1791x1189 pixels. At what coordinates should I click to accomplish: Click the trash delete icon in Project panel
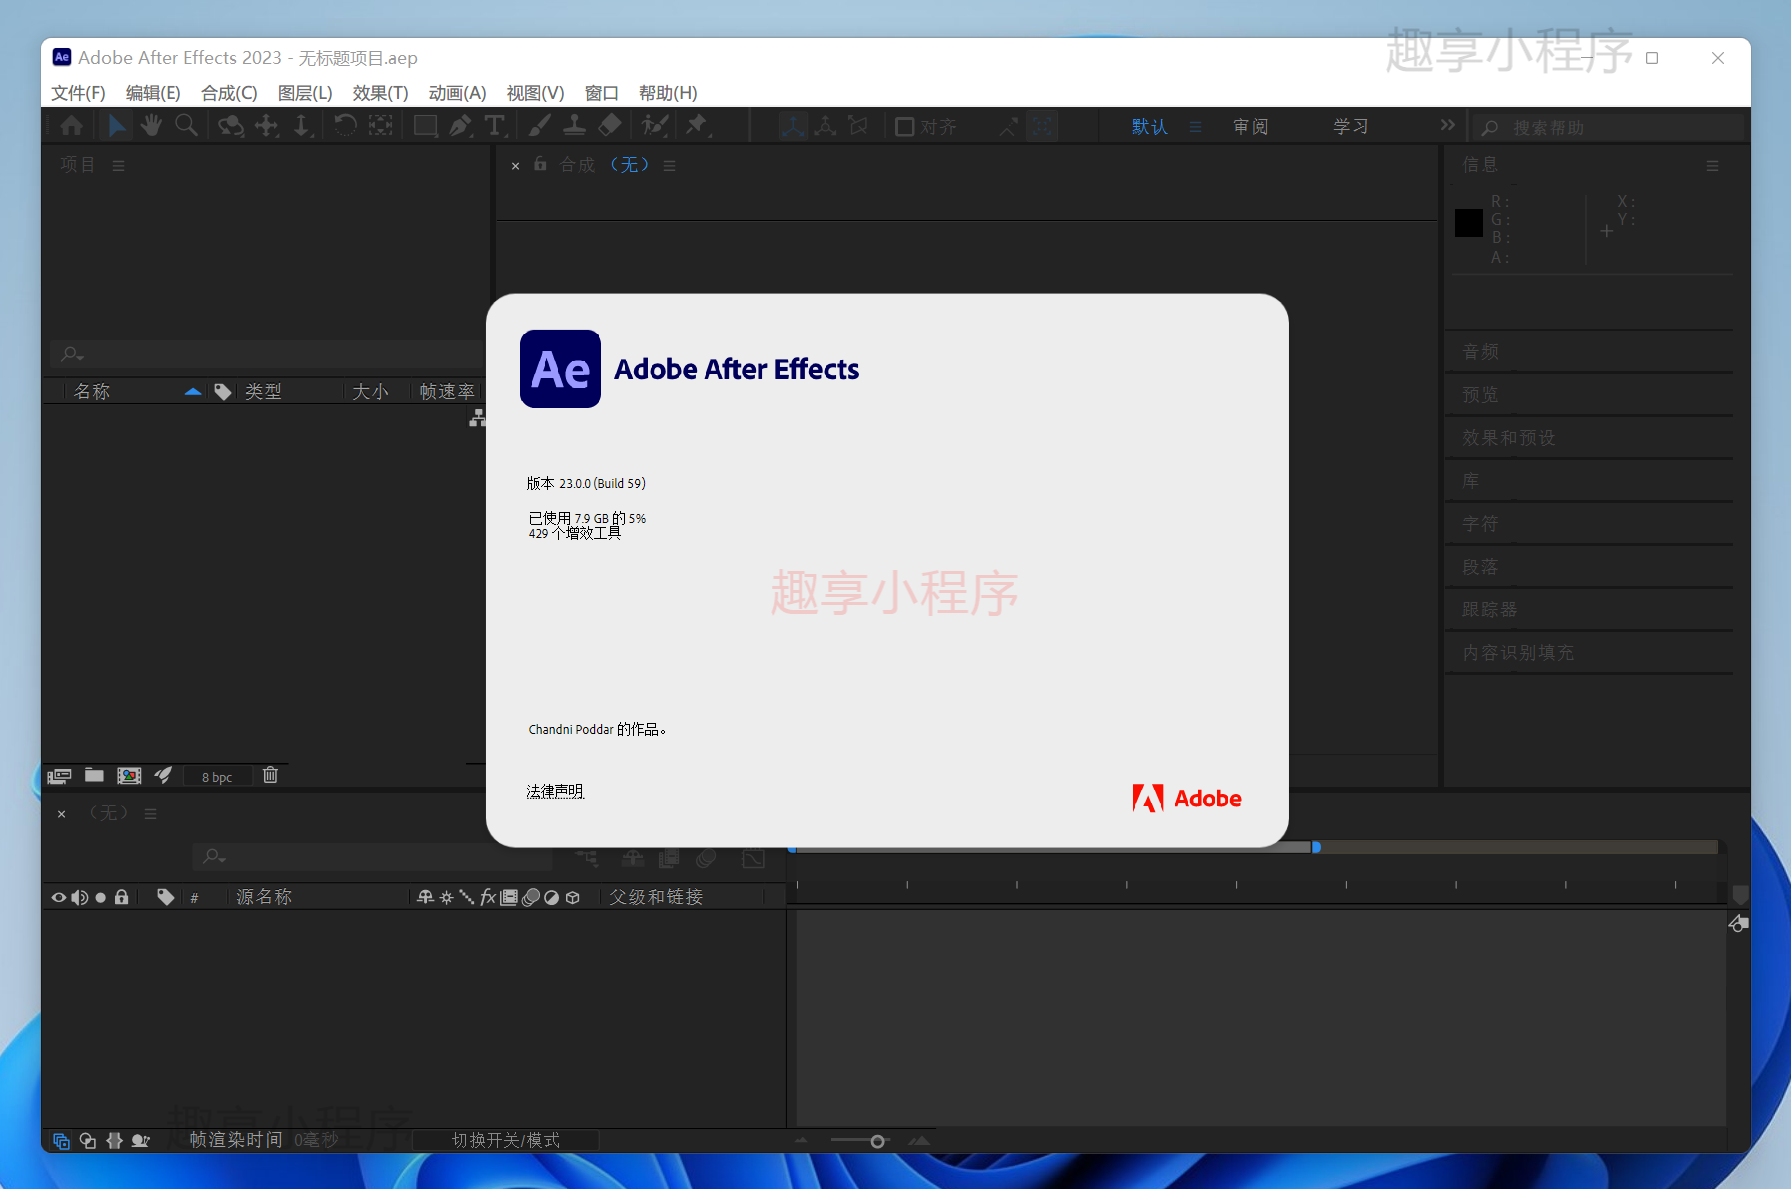270,775
